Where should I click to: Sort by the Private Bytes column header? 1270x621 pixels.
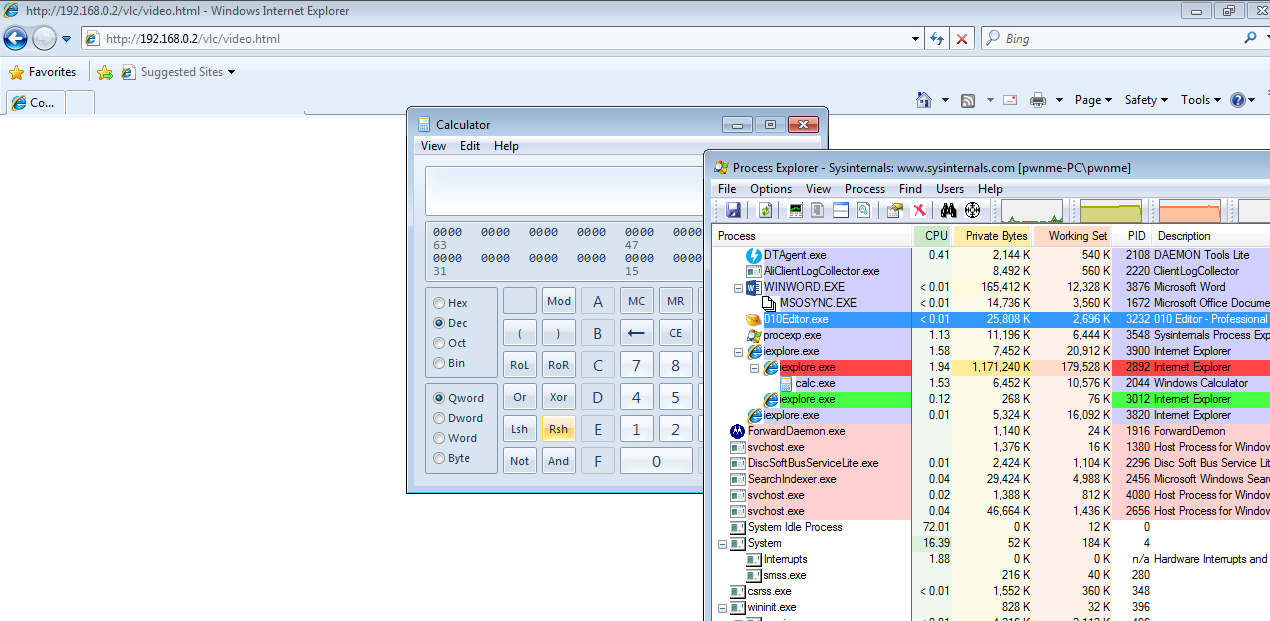[x=991, y=236]
